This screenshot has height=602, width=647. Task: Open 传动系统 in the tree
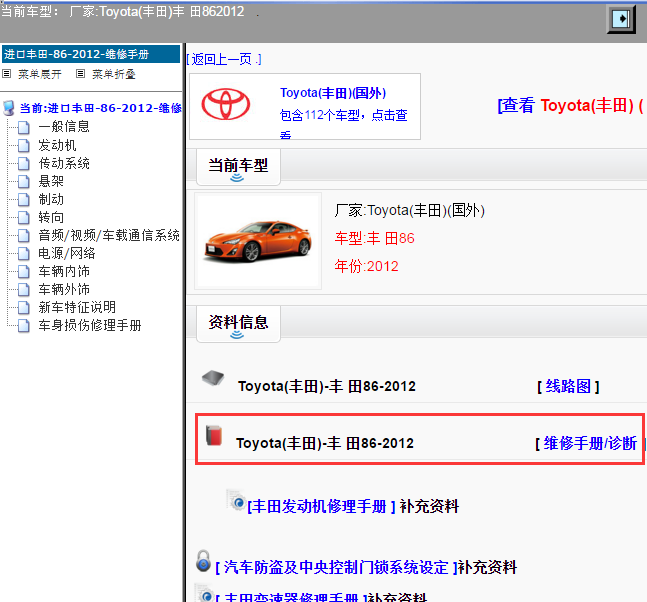point(64,163)
